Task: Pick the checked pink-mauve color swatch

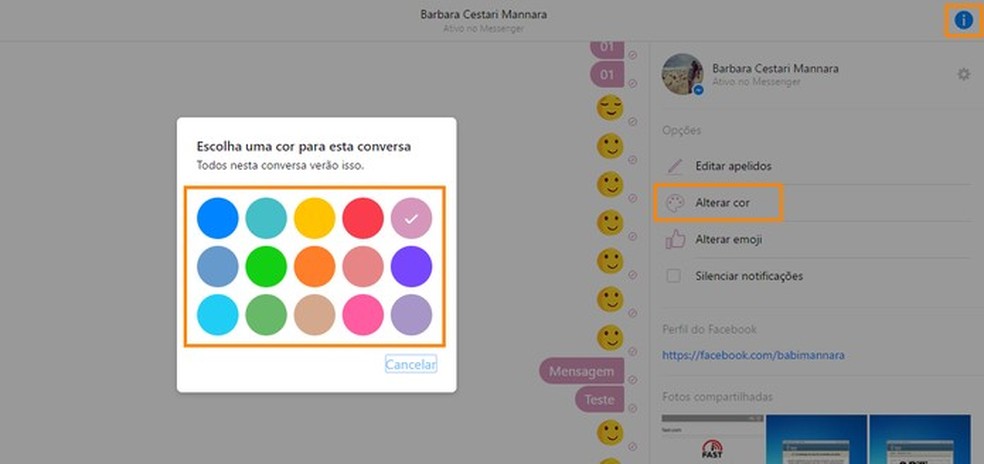Action: point(411,219)
